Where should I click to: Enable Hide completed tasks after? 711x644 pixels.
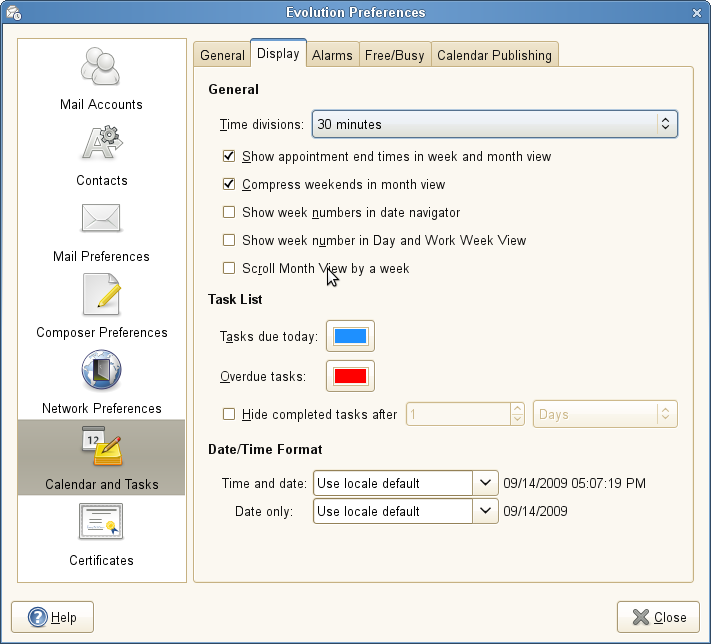[229, 414]
